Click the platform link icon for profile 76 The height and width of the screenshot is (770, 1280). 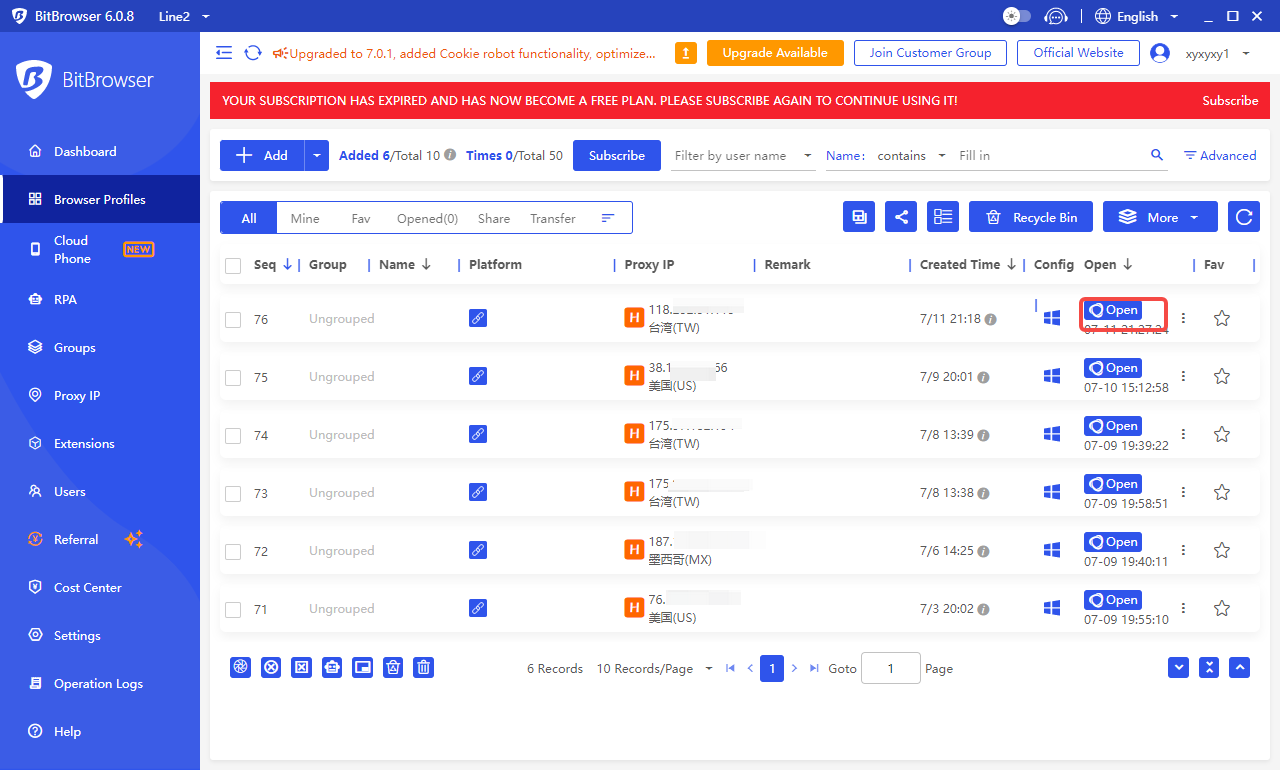(x=478, y=318)
